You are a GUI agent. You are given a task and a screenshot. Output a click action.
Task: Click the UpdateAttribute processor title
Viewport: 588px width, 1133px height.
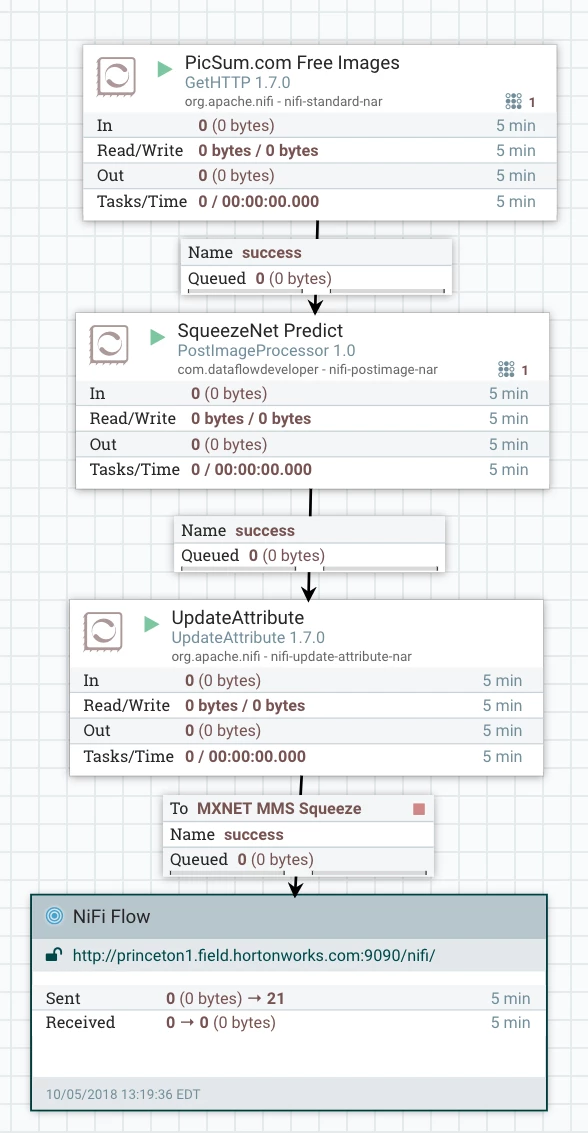(x=238, y=618)
